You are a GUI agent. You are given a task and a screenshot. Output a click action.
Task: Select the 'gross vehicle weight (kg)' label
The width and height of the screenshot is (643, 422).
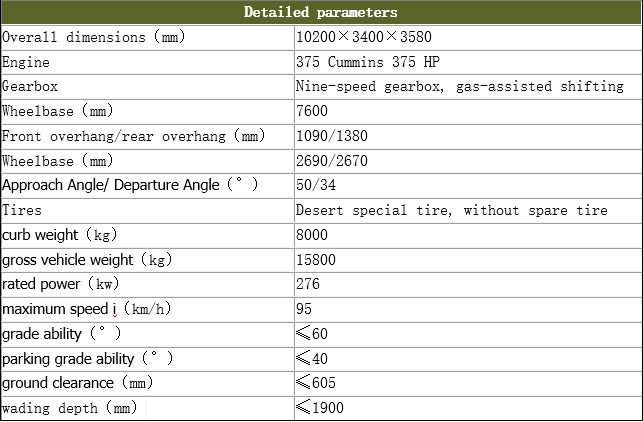[x=87, y=260]
